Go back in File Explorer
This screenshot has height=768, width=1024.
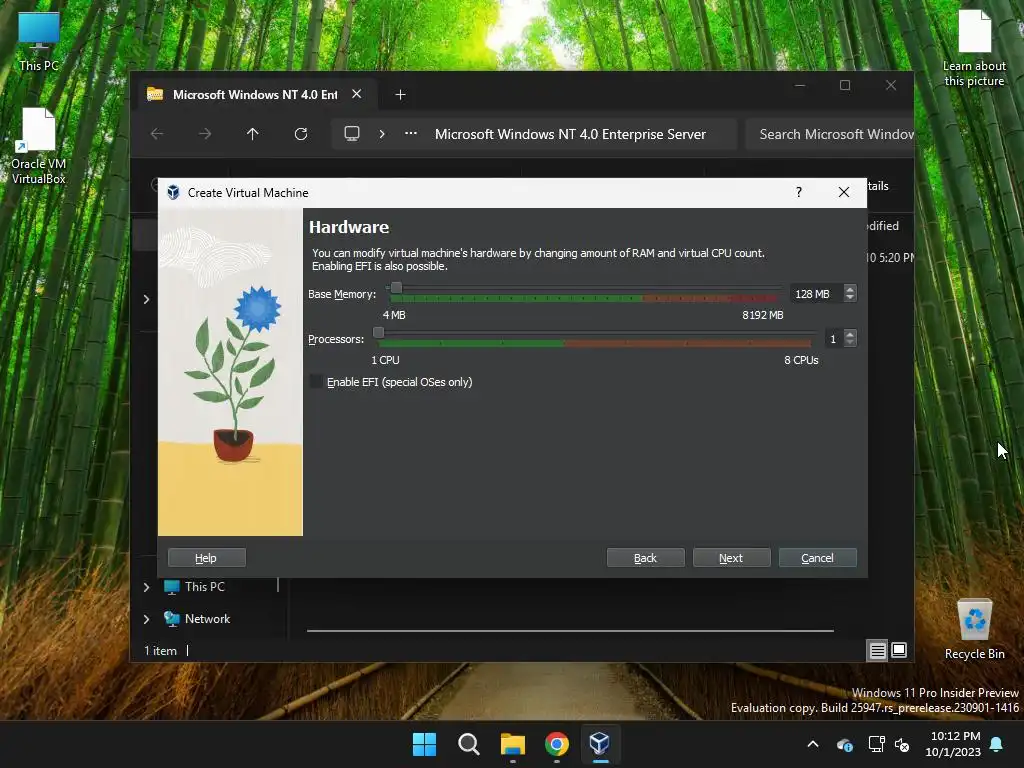157,134
